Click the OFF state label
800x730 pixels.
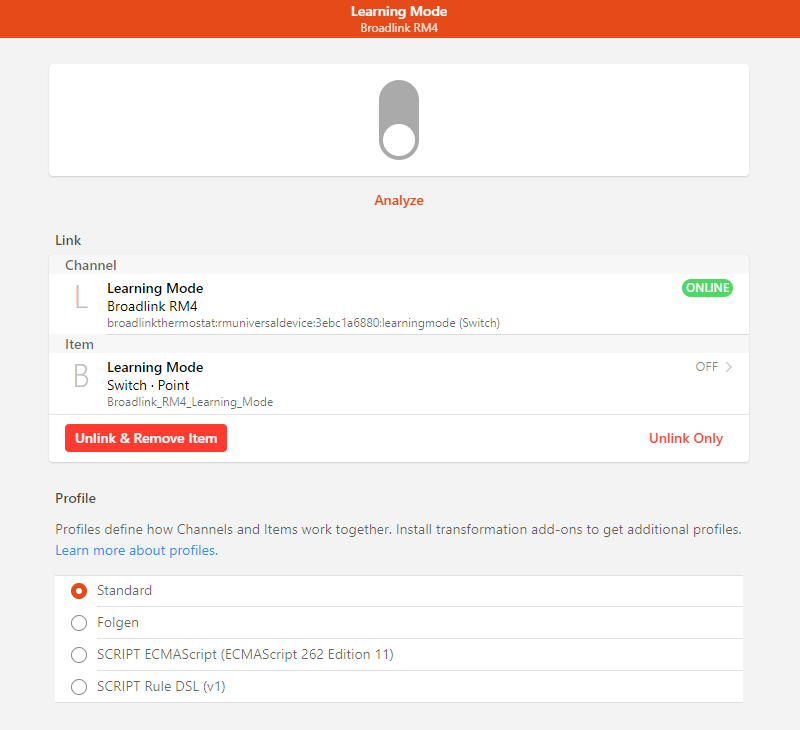point(707,367)
